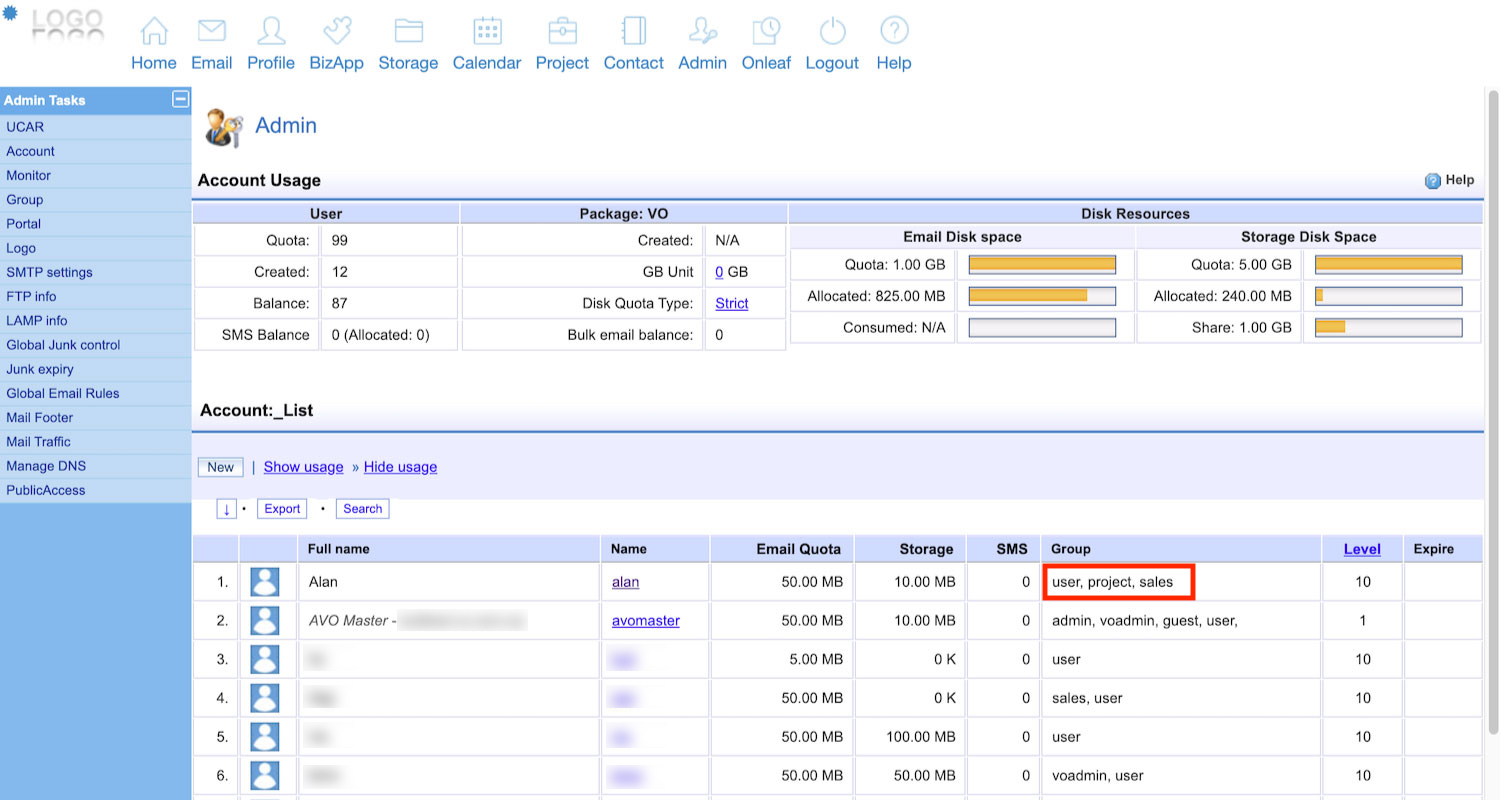The image size is (1500, 800).
Task: Click the Logout power icon
Action: (832, 32)
